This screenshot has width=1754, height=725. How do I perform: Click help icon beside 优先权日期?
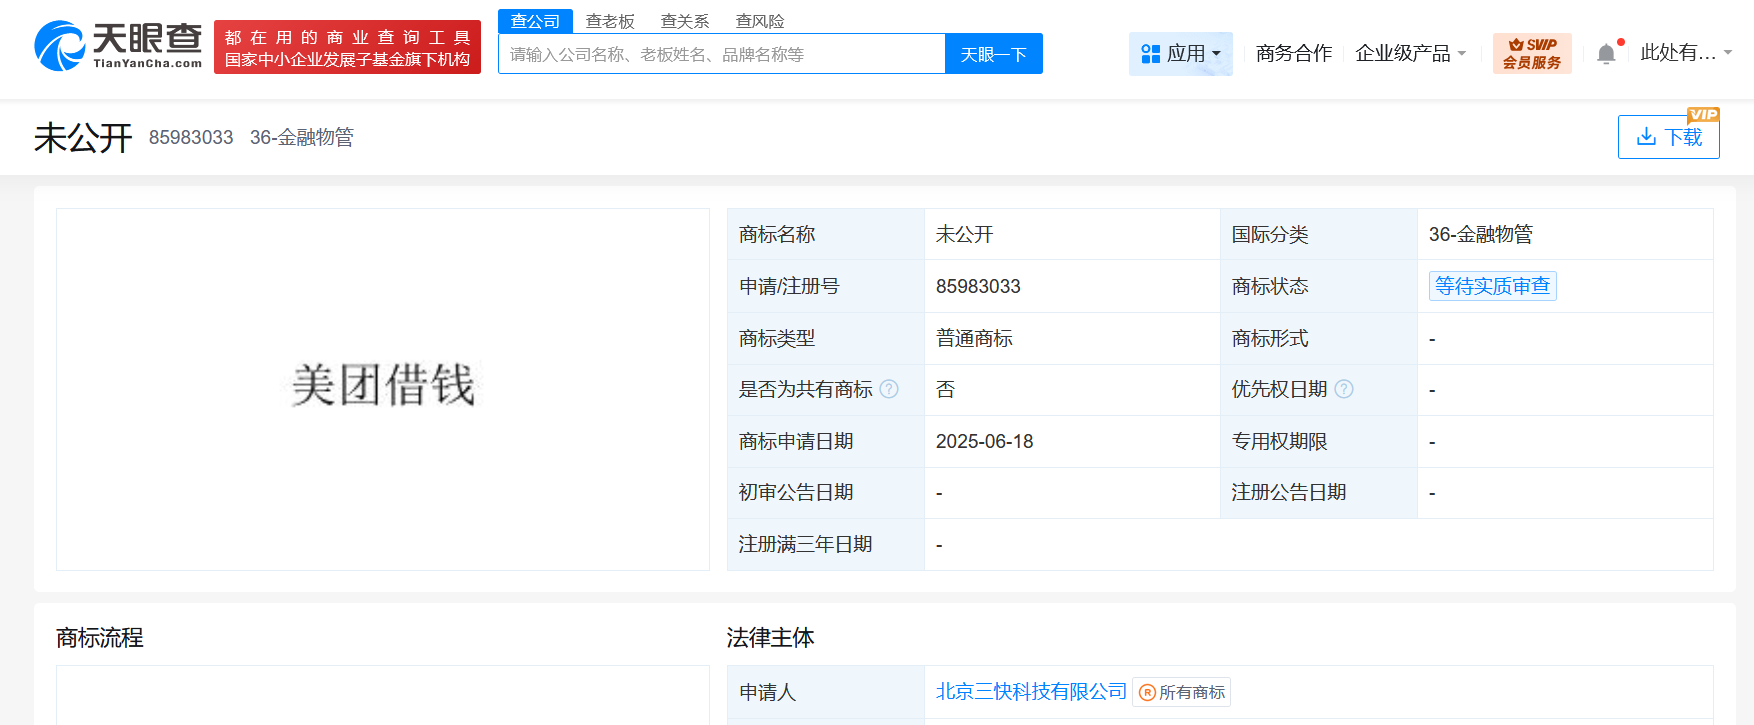pos(1344,389)
